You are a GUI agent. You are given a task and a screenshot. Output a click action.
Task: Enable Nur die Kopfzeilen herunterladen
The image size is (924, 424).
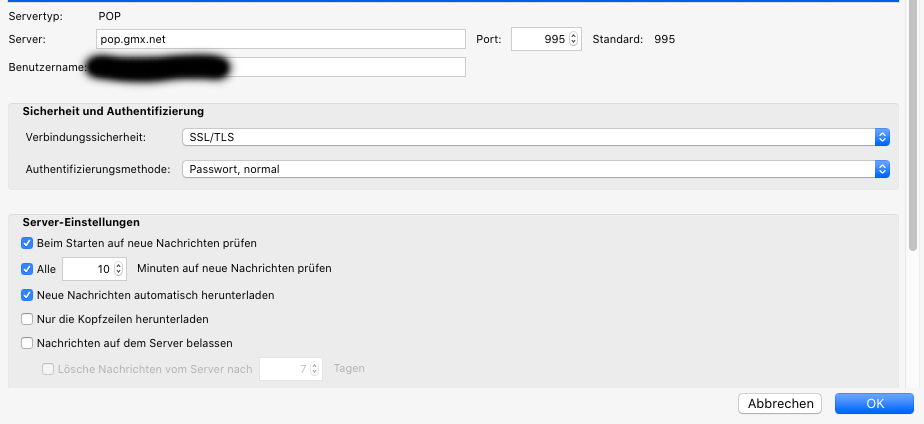[27, 319]
